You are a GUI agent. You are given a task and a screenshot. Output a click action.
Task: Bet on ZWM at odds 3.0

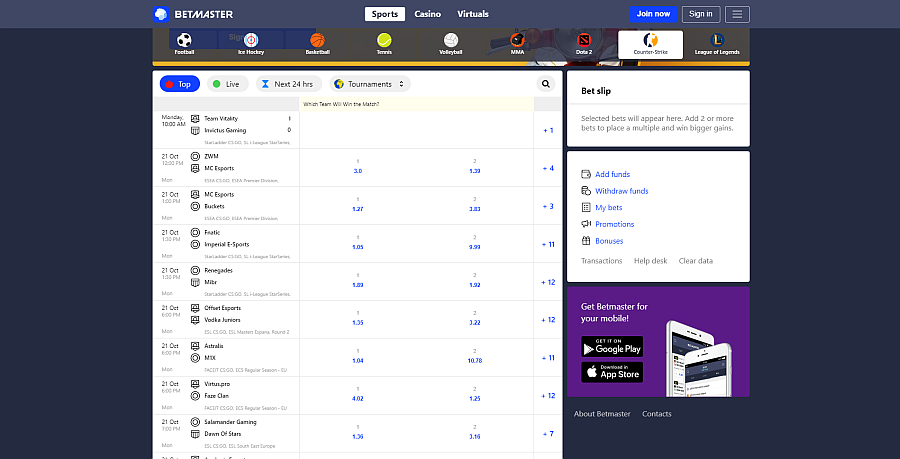click(x=358, y=171)
